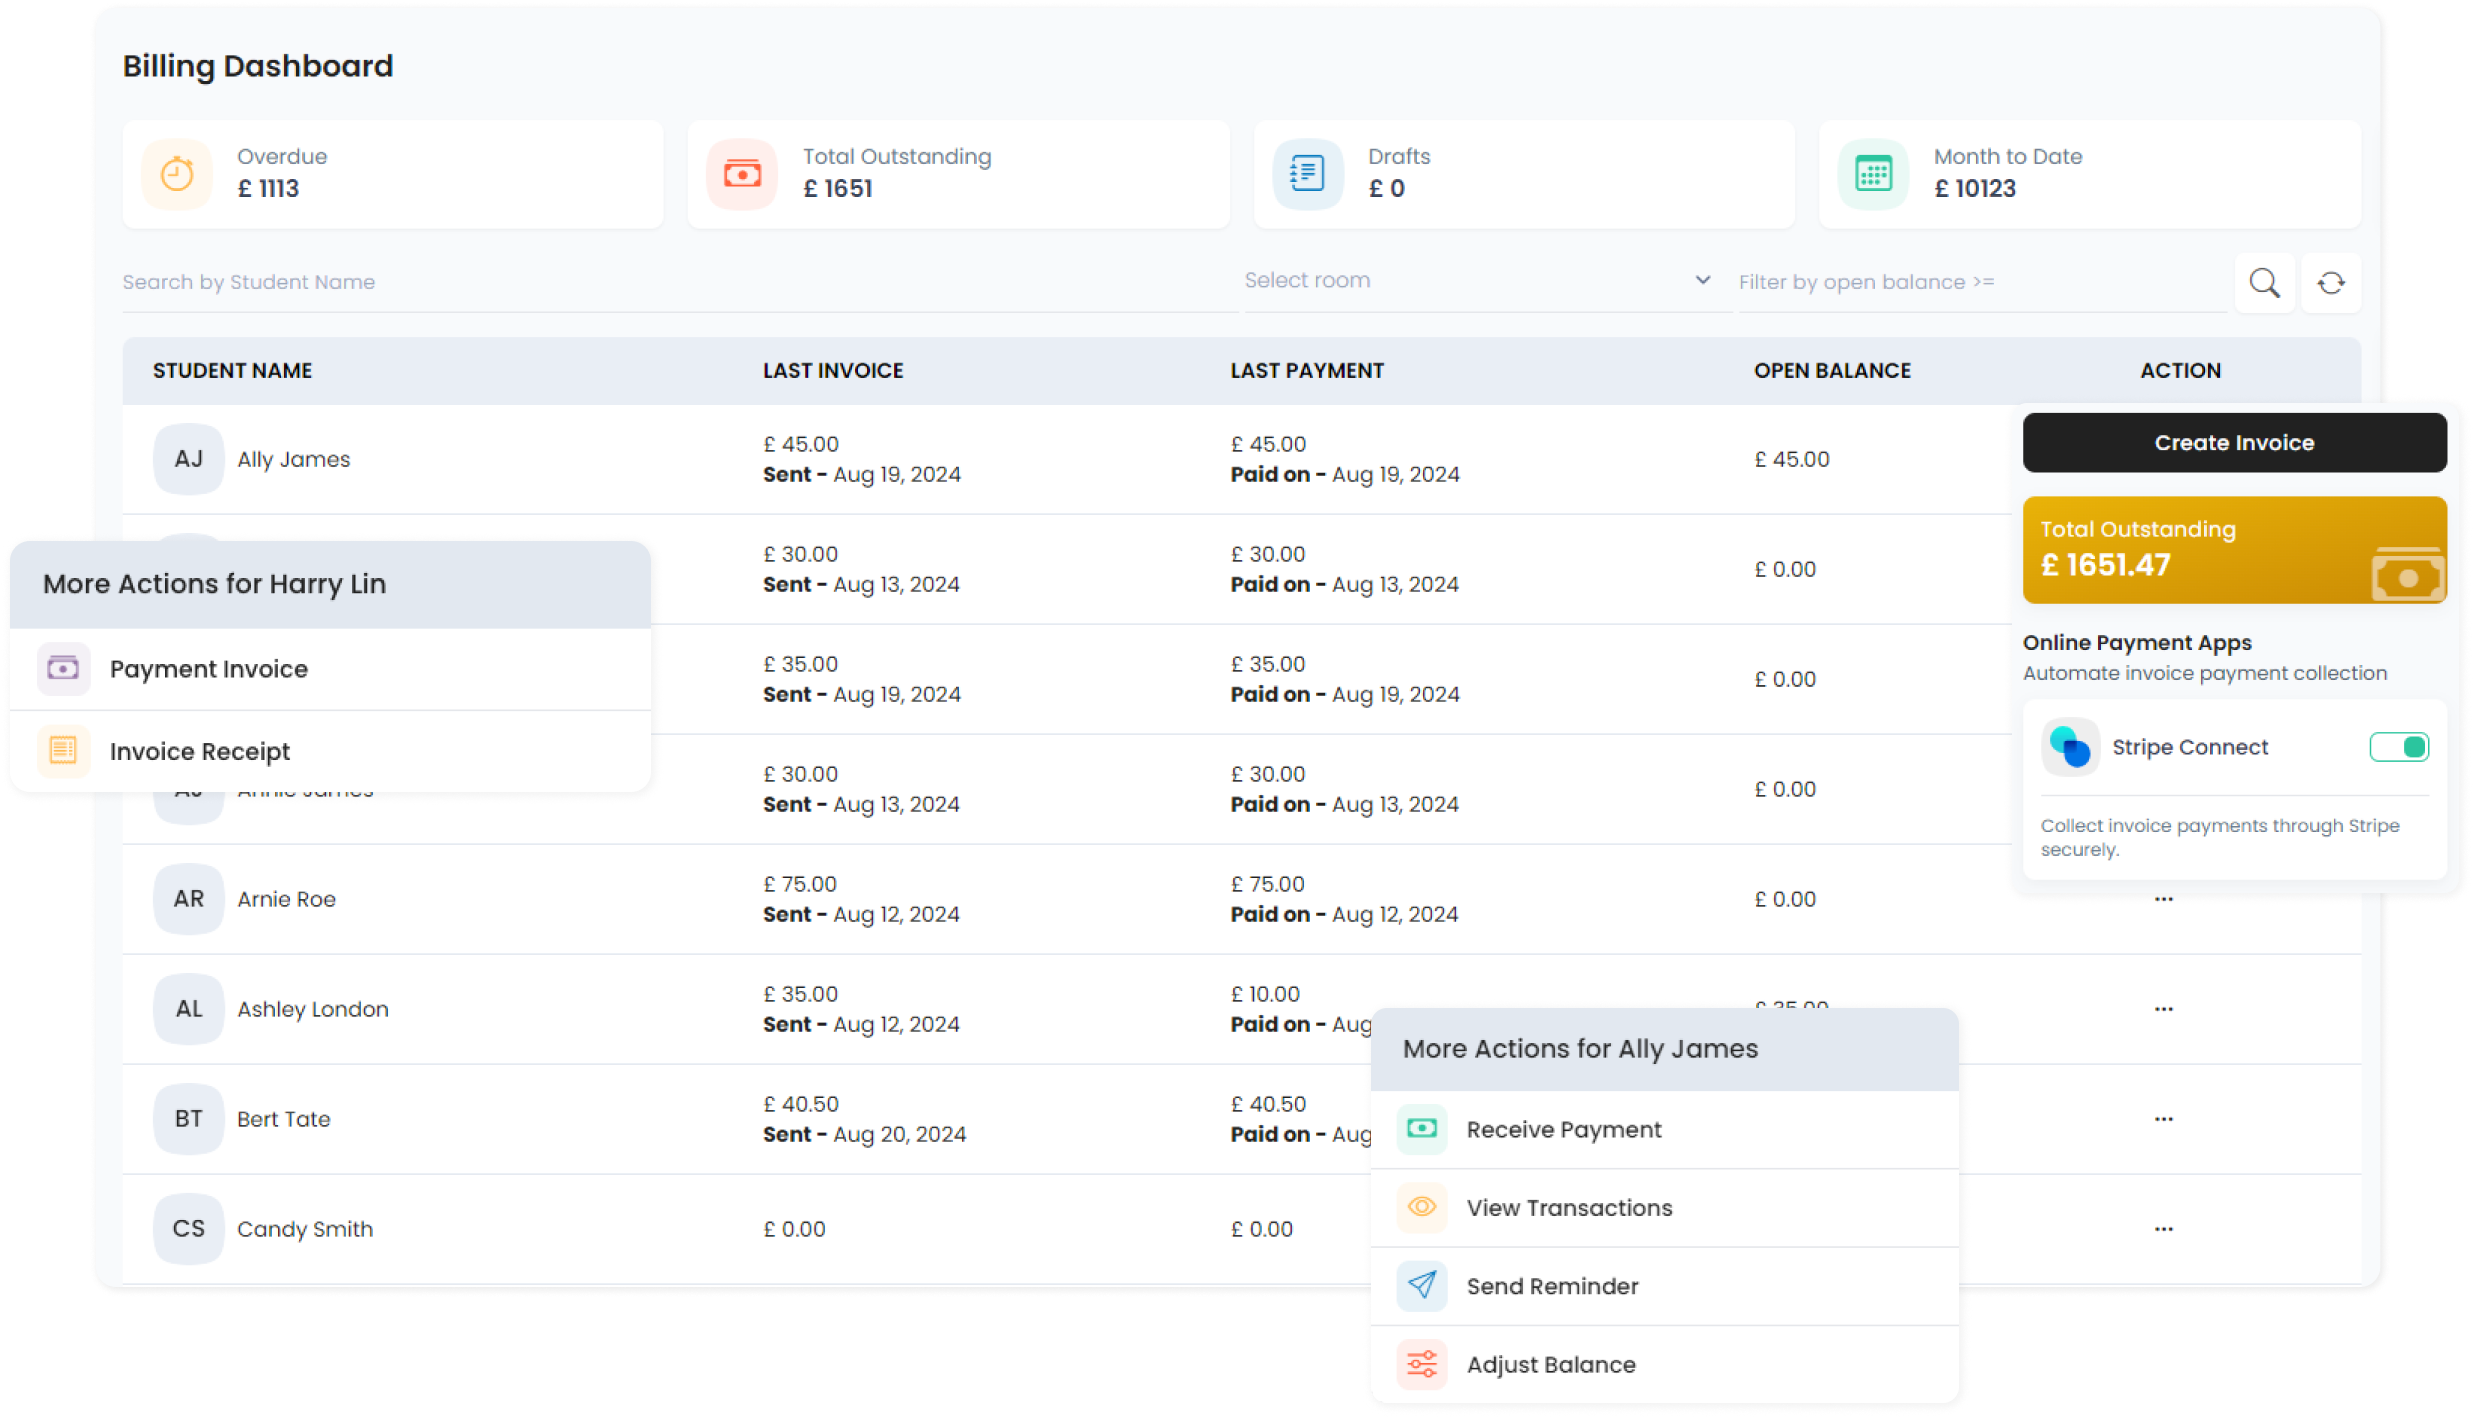Click the Send Reminder paper plane icon

point(1421,1286)
